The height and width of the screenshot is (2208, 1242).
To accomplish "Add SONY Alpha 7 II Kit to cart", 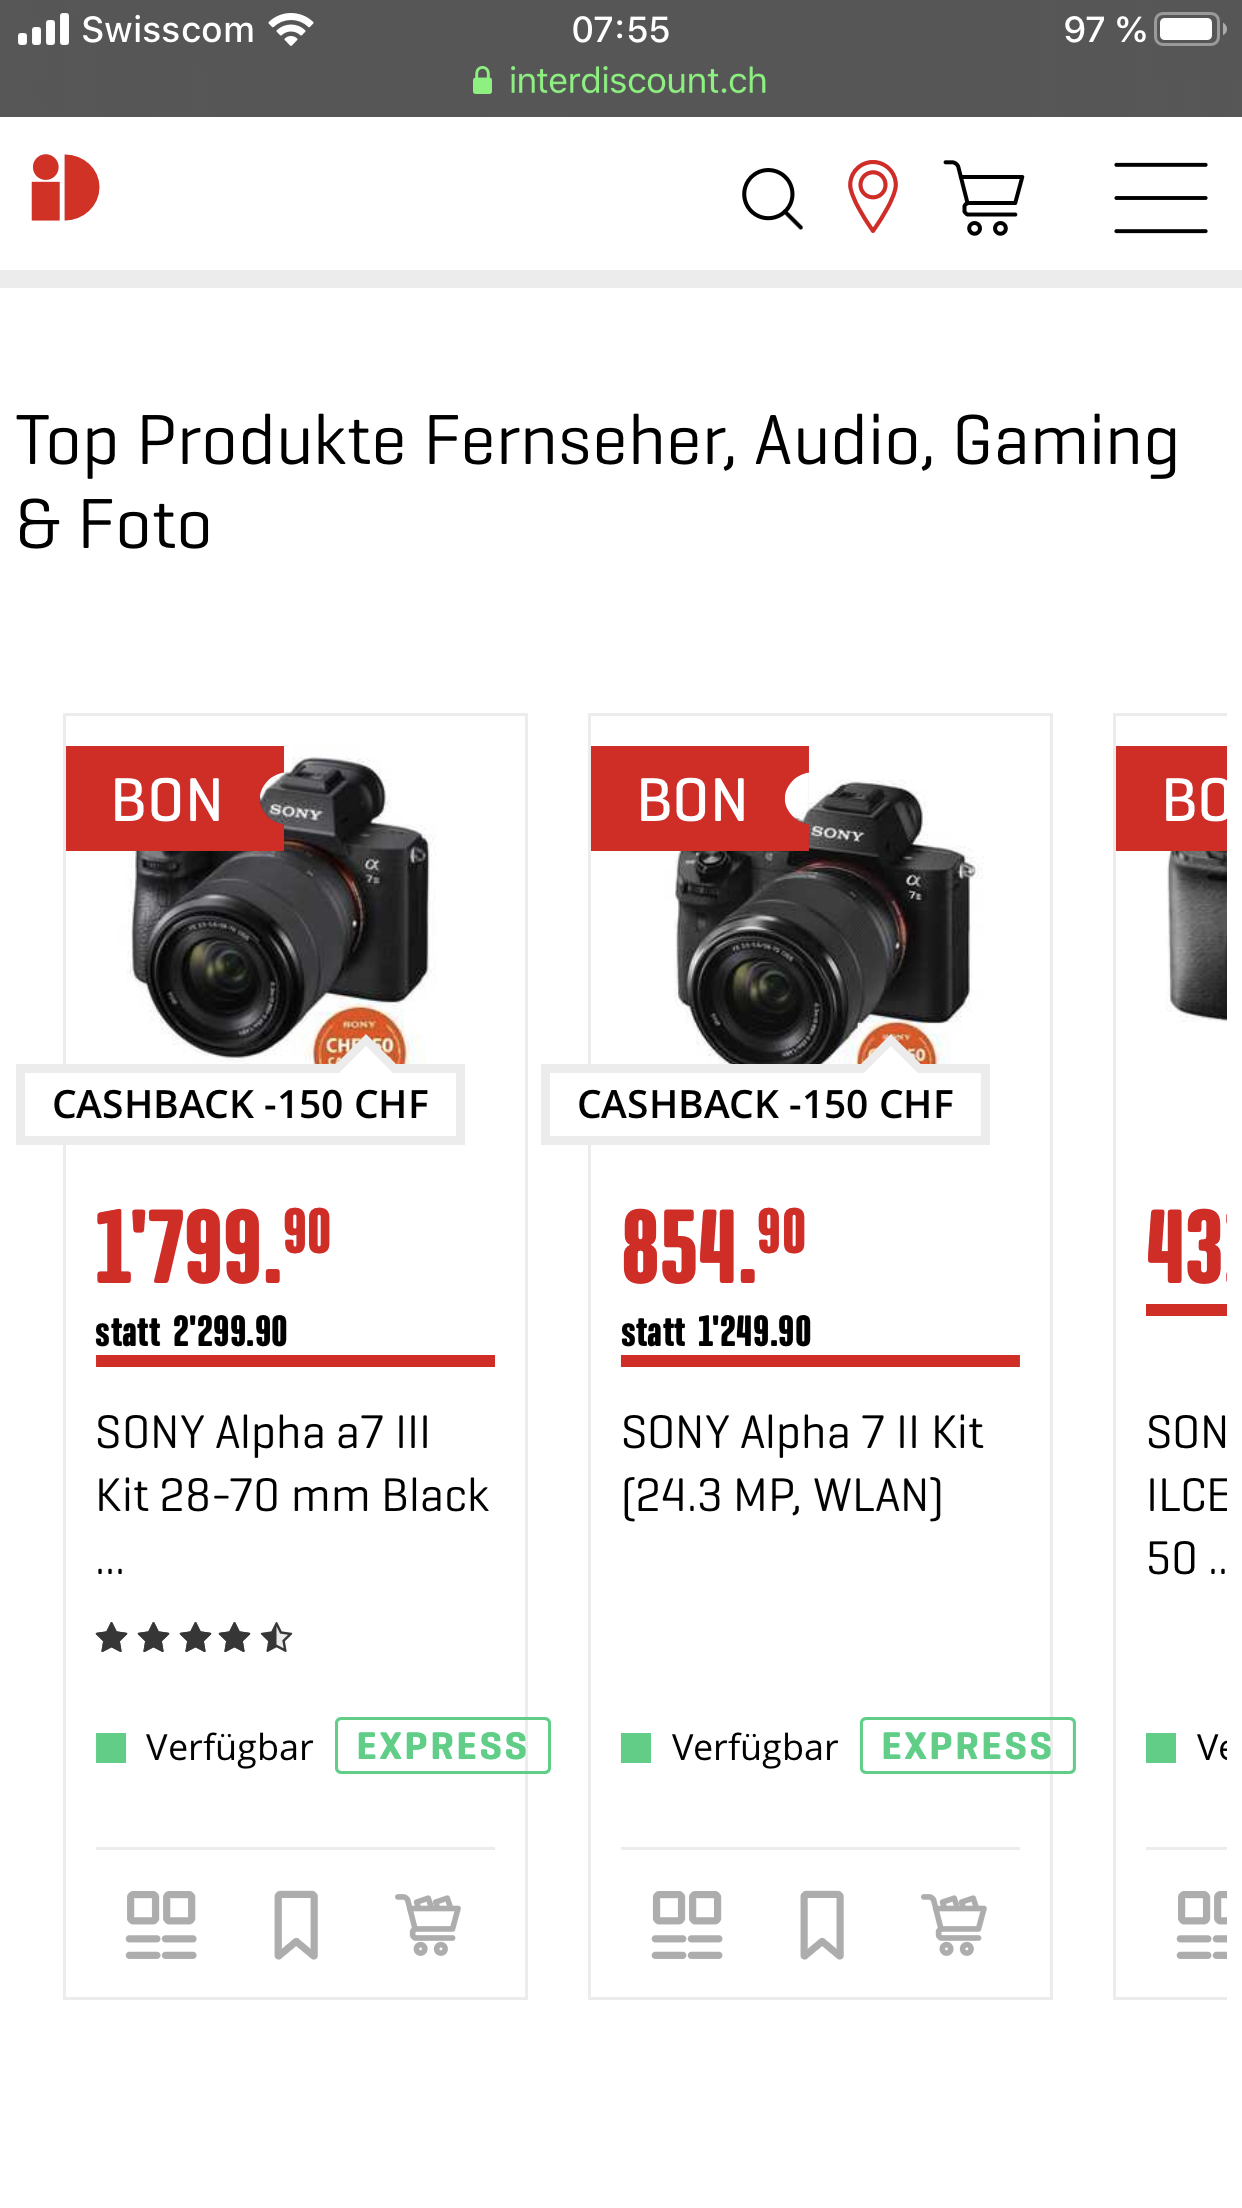I will click(955, 1924).
